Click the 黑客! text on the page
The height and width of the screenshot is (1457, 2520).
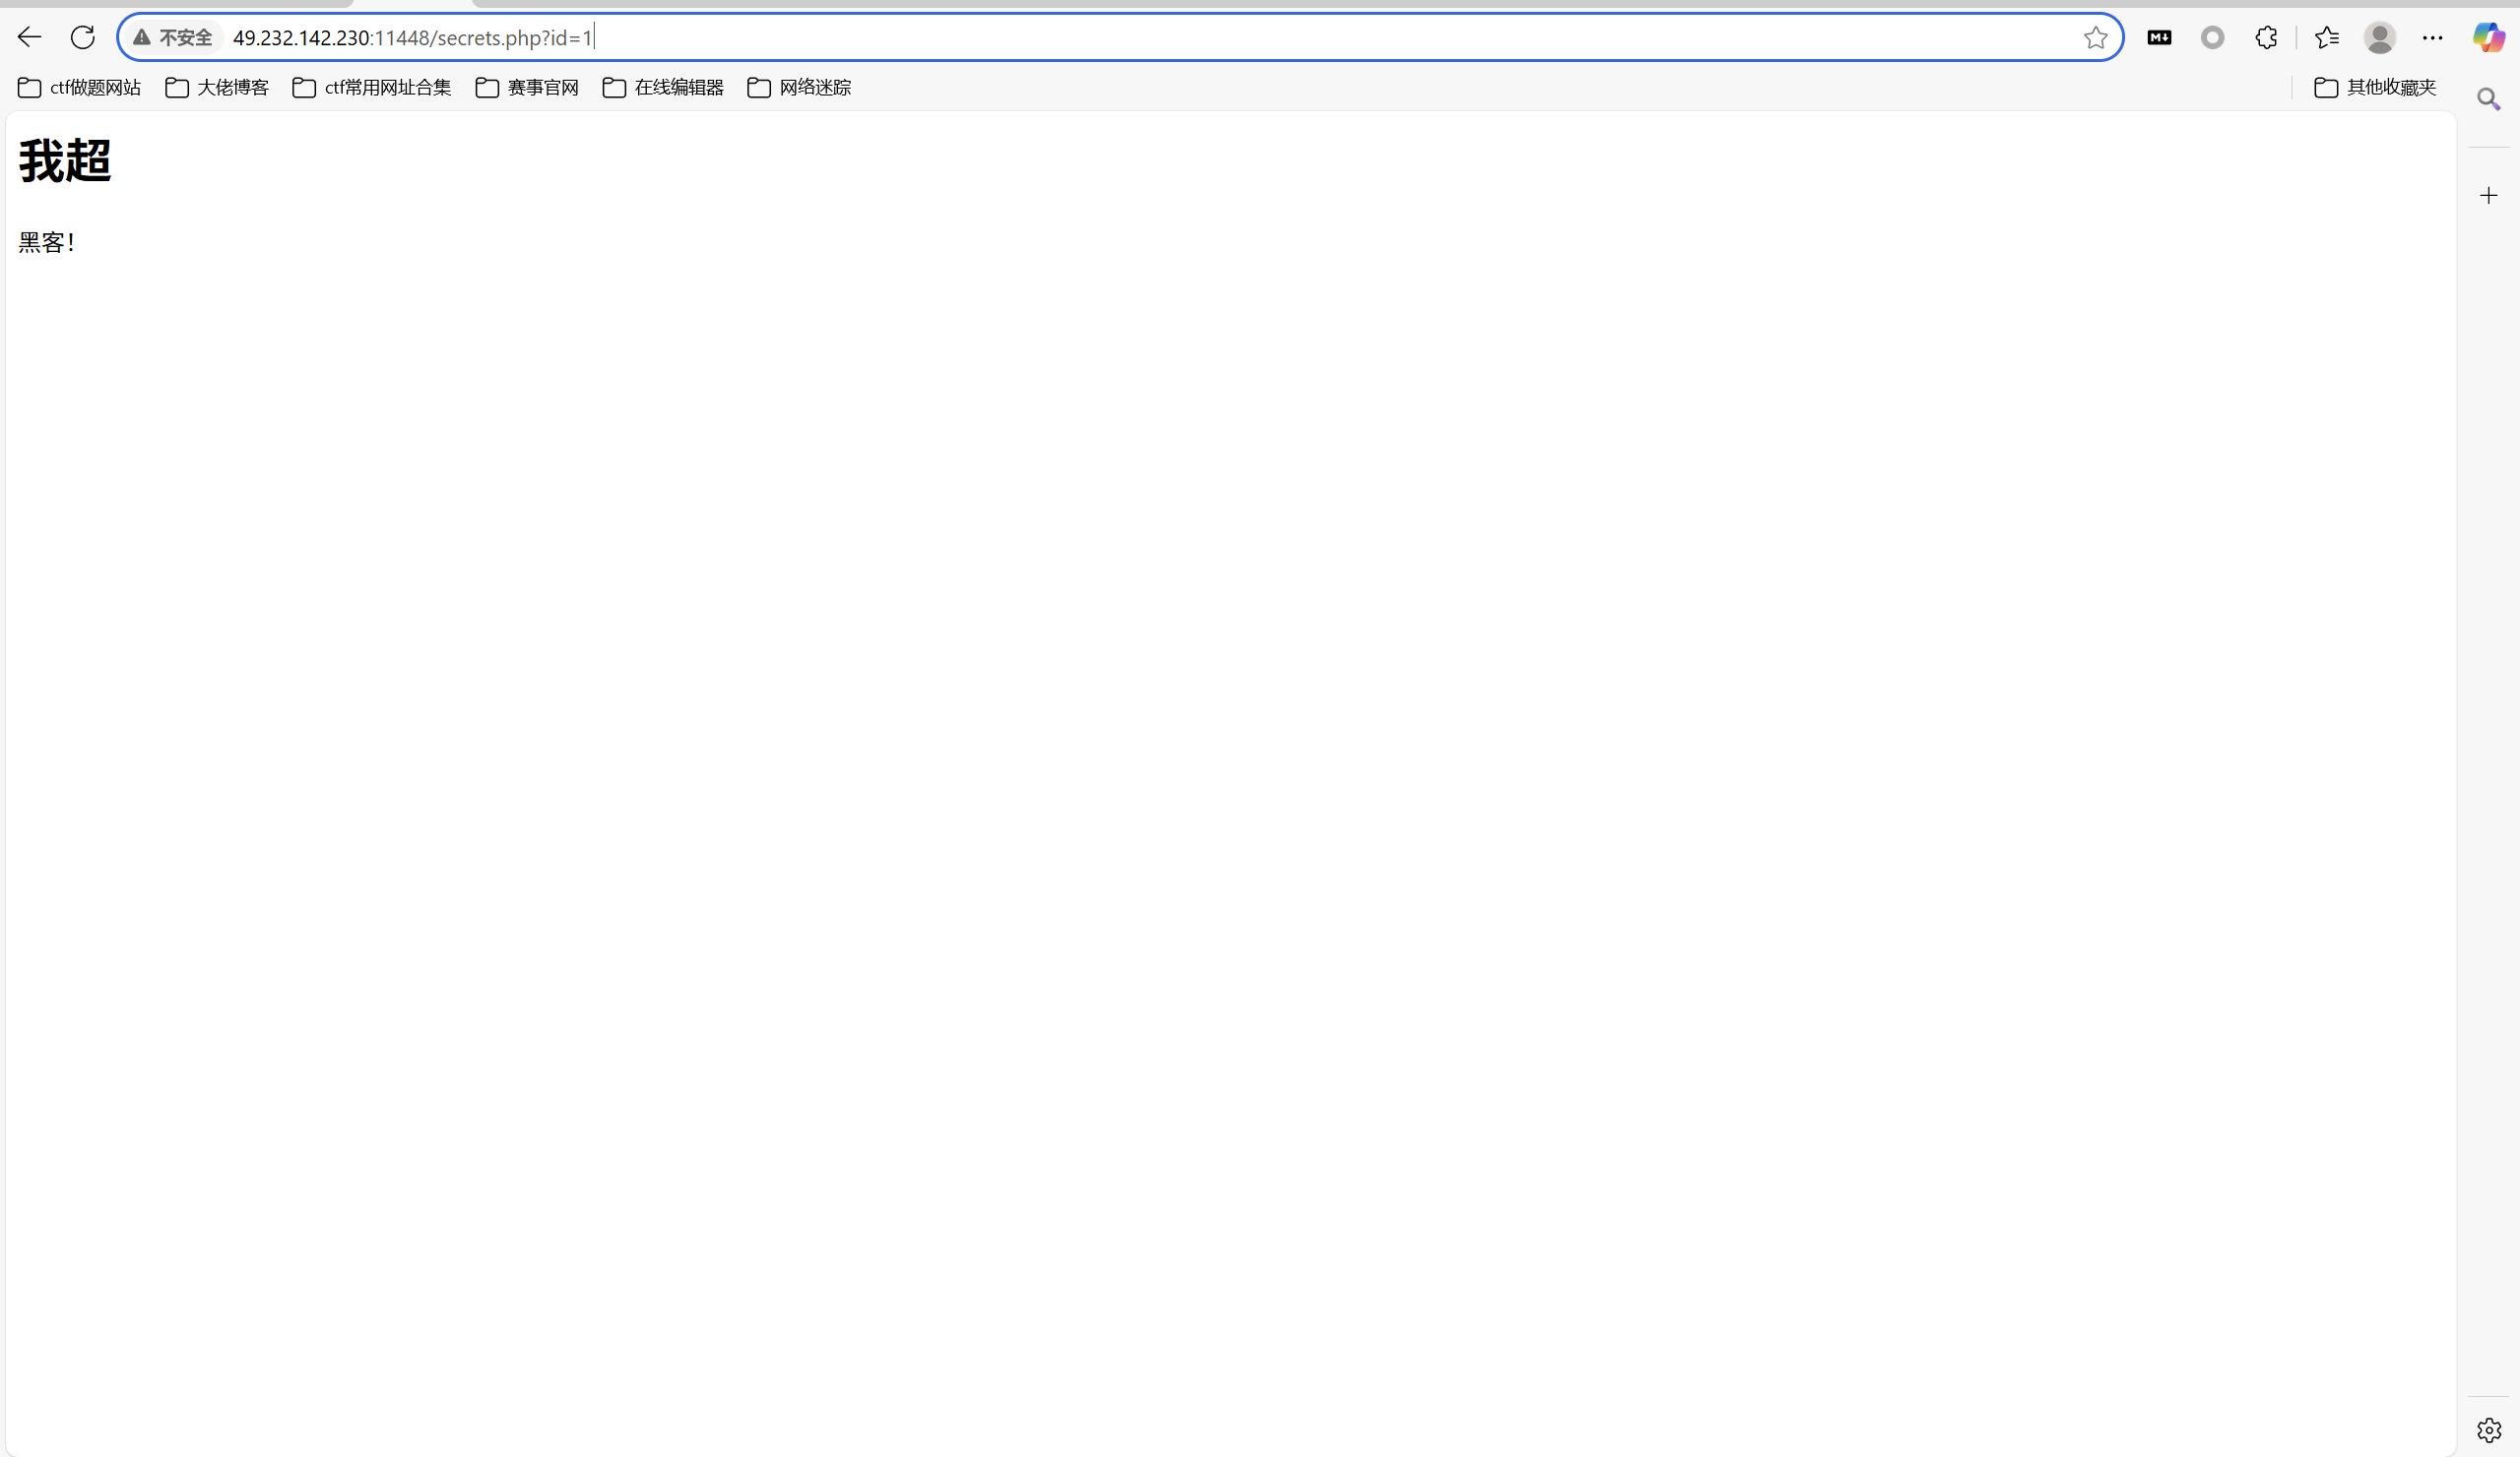click(x=47, y=242)
